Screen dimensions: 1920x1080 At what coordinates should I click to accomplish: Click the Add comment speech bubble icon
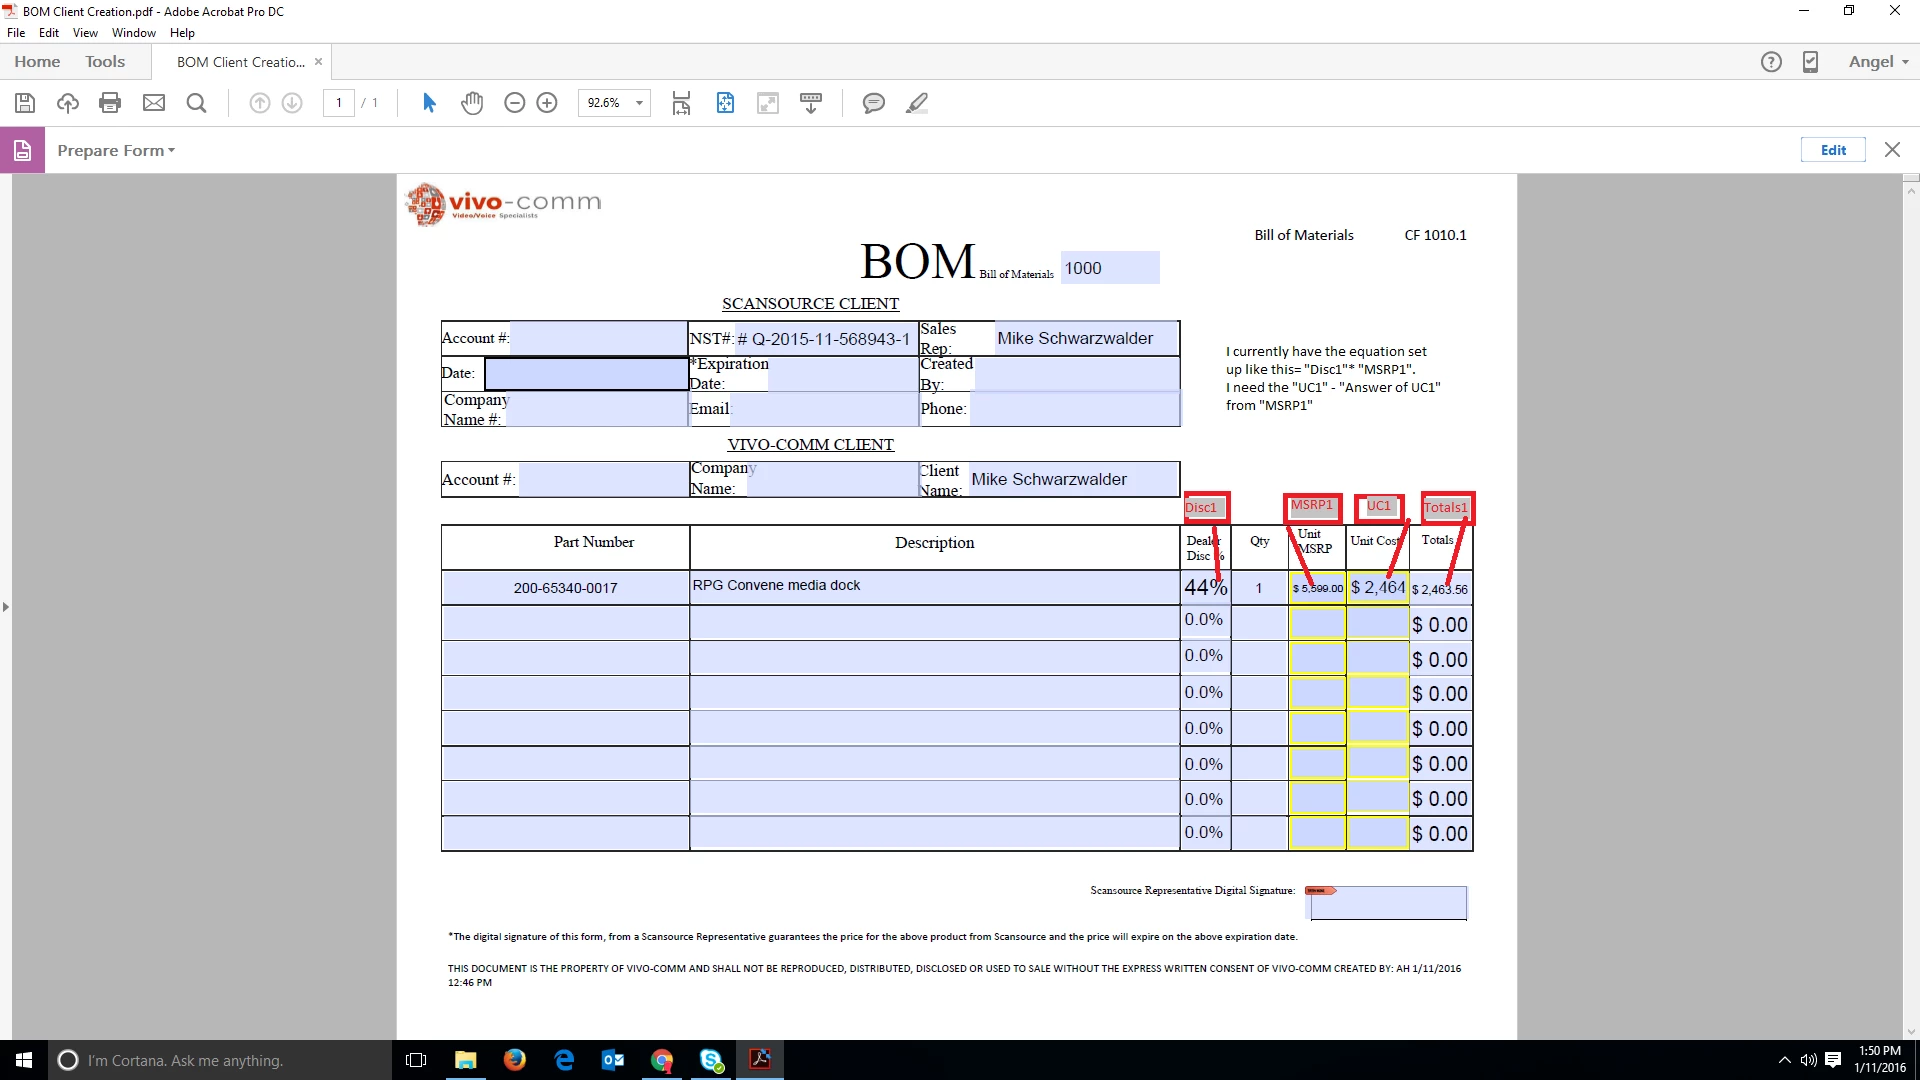873,103
